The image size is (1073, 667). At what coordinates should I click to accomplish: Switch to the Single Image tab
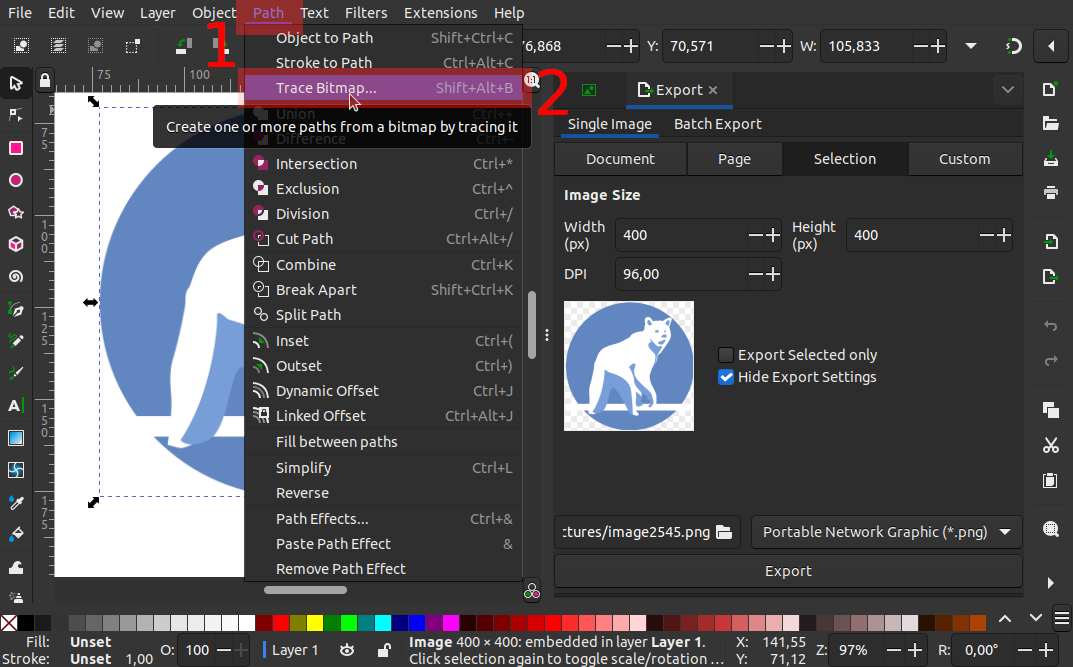click(x=610, y=124)
